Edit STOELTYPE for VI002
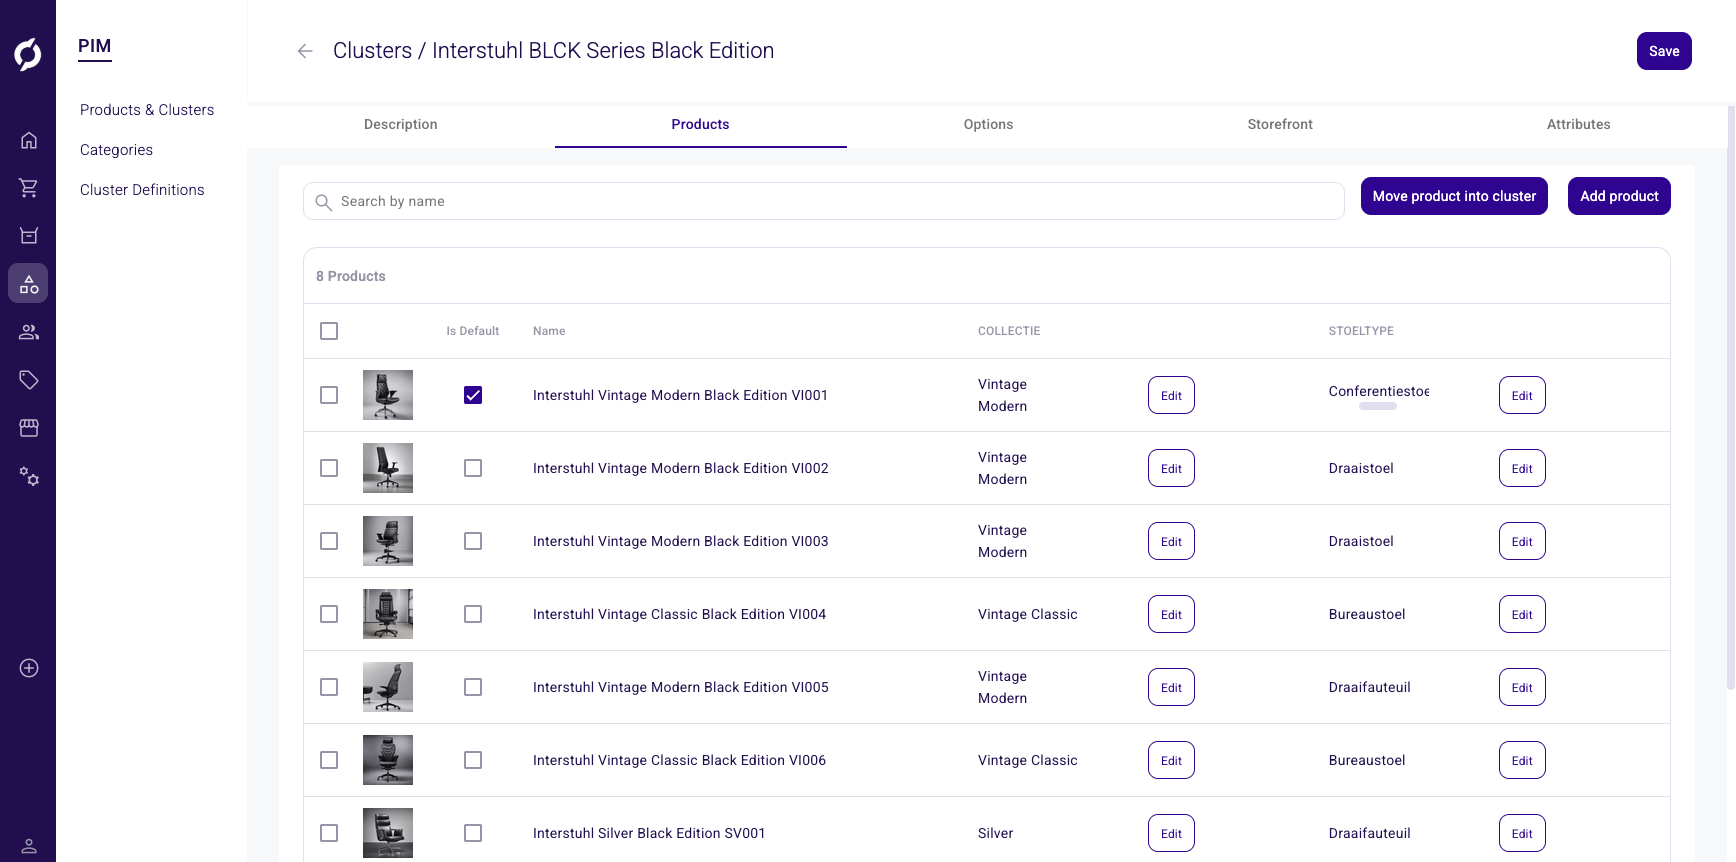Viewport: 1736px width, 862px height. click(1522, 468)
